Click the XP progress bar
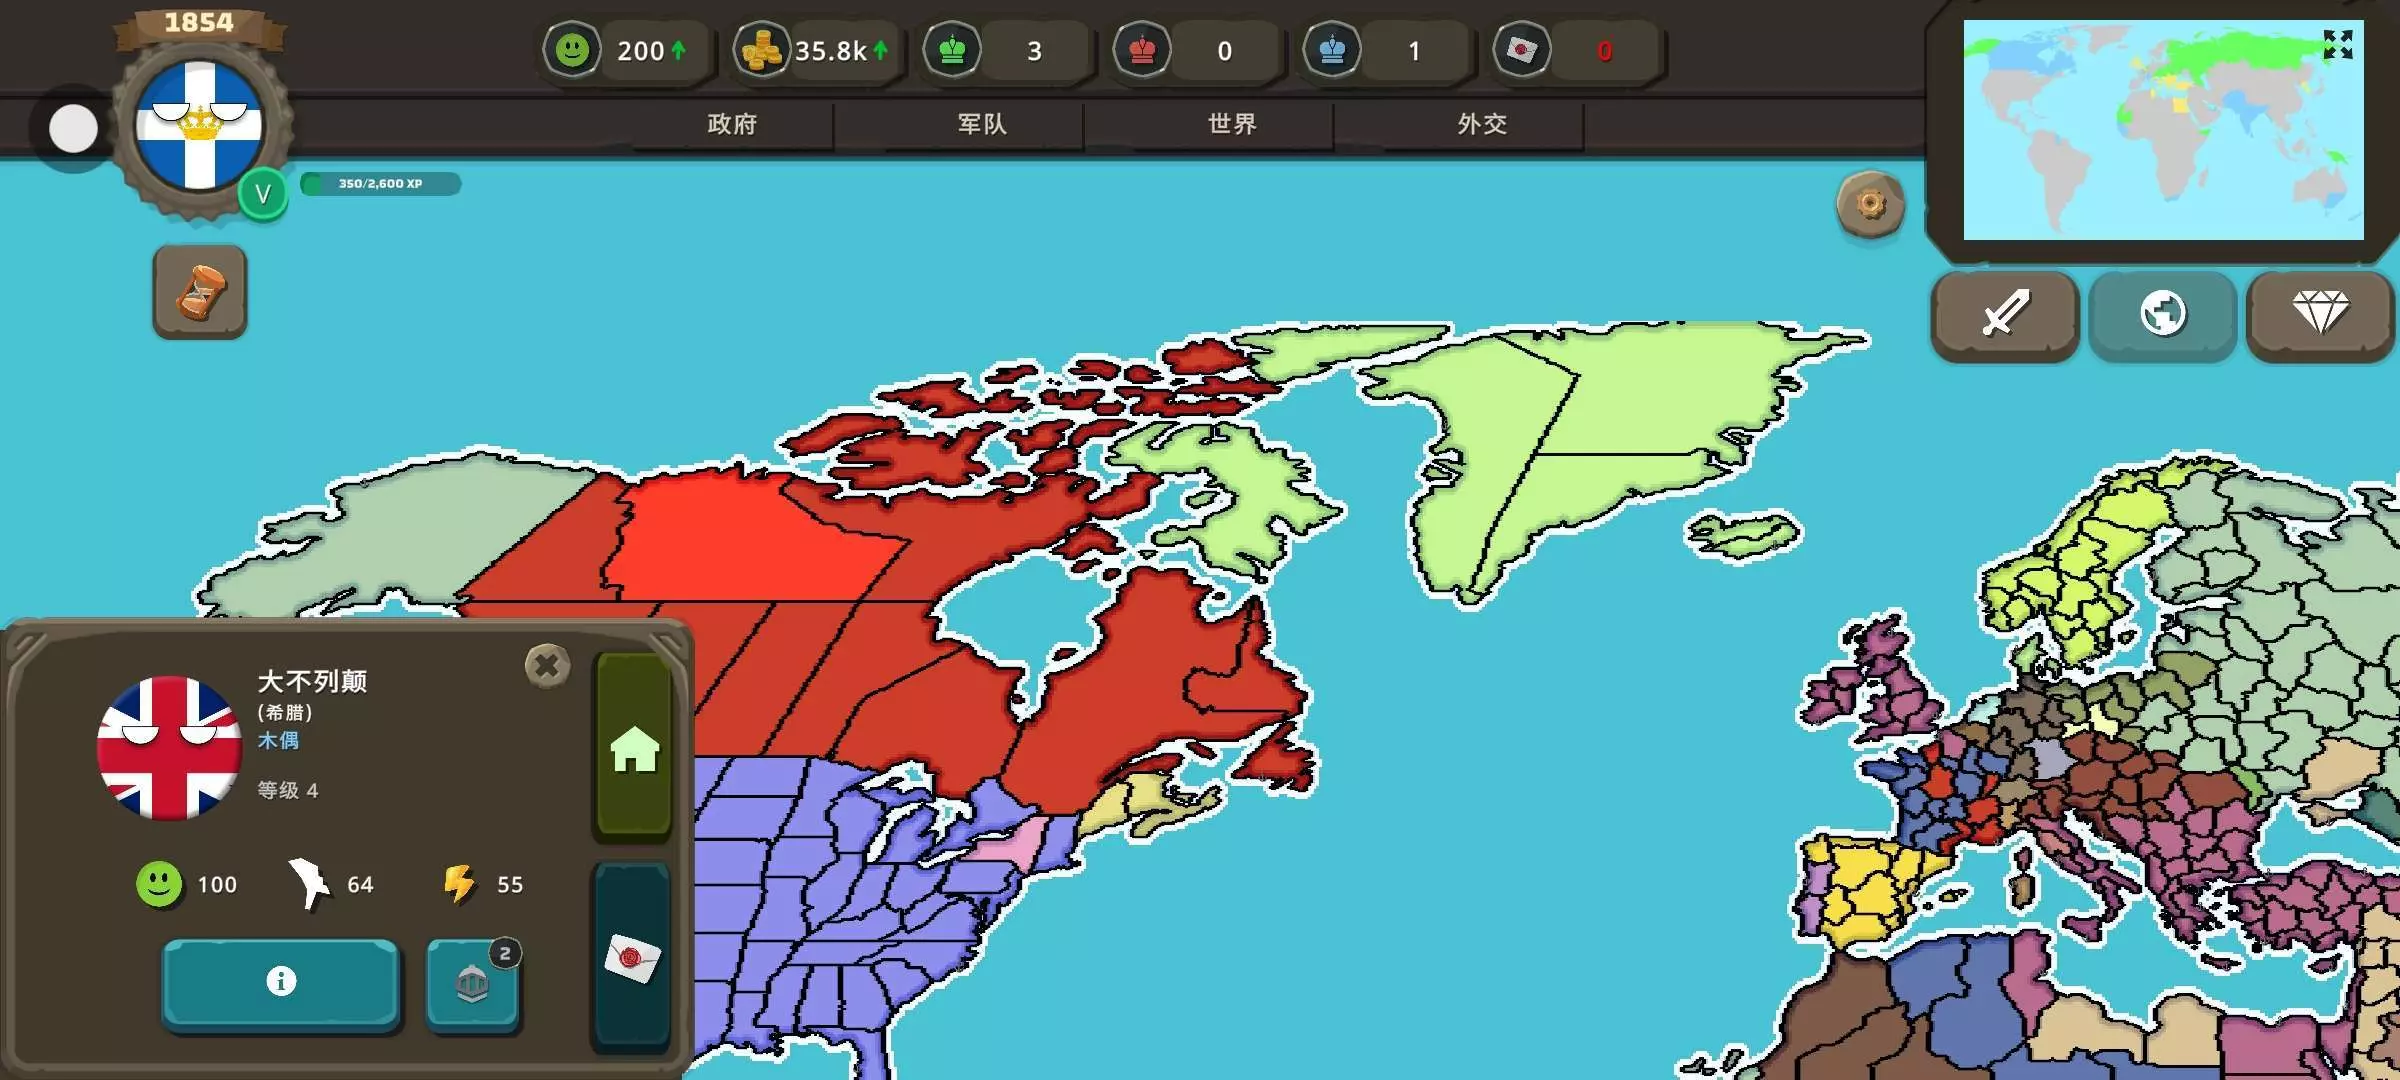 tap(380, 184)
